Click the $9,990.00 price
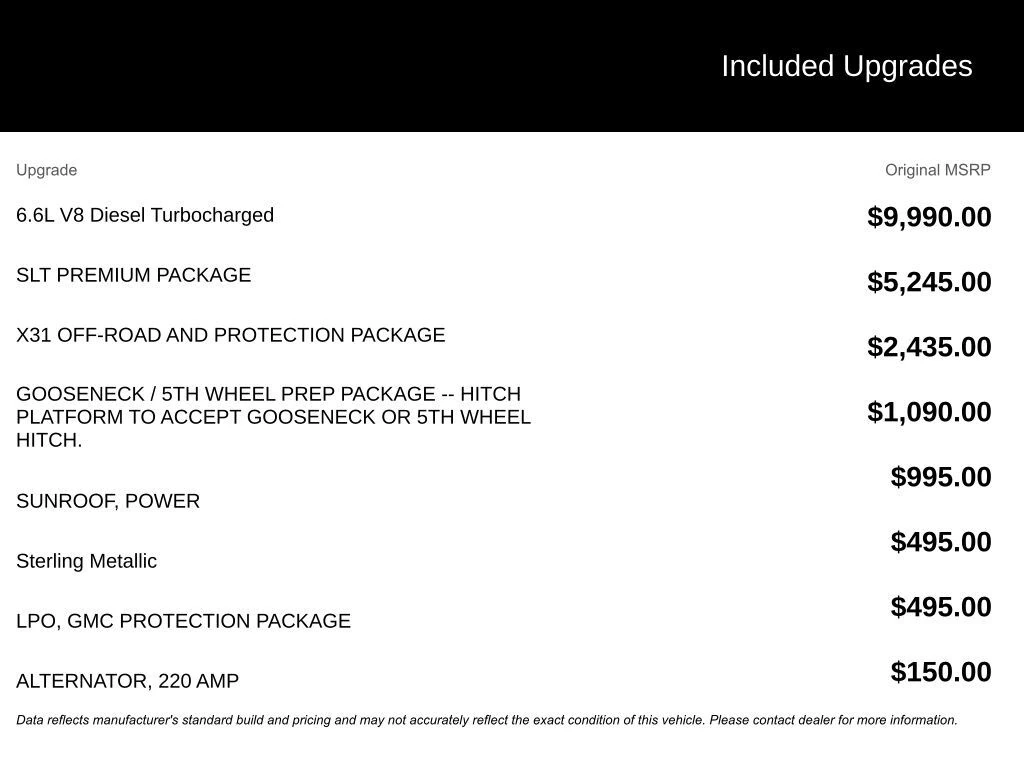This screenshot has width=1024, height=768. [x=929, y=217]
